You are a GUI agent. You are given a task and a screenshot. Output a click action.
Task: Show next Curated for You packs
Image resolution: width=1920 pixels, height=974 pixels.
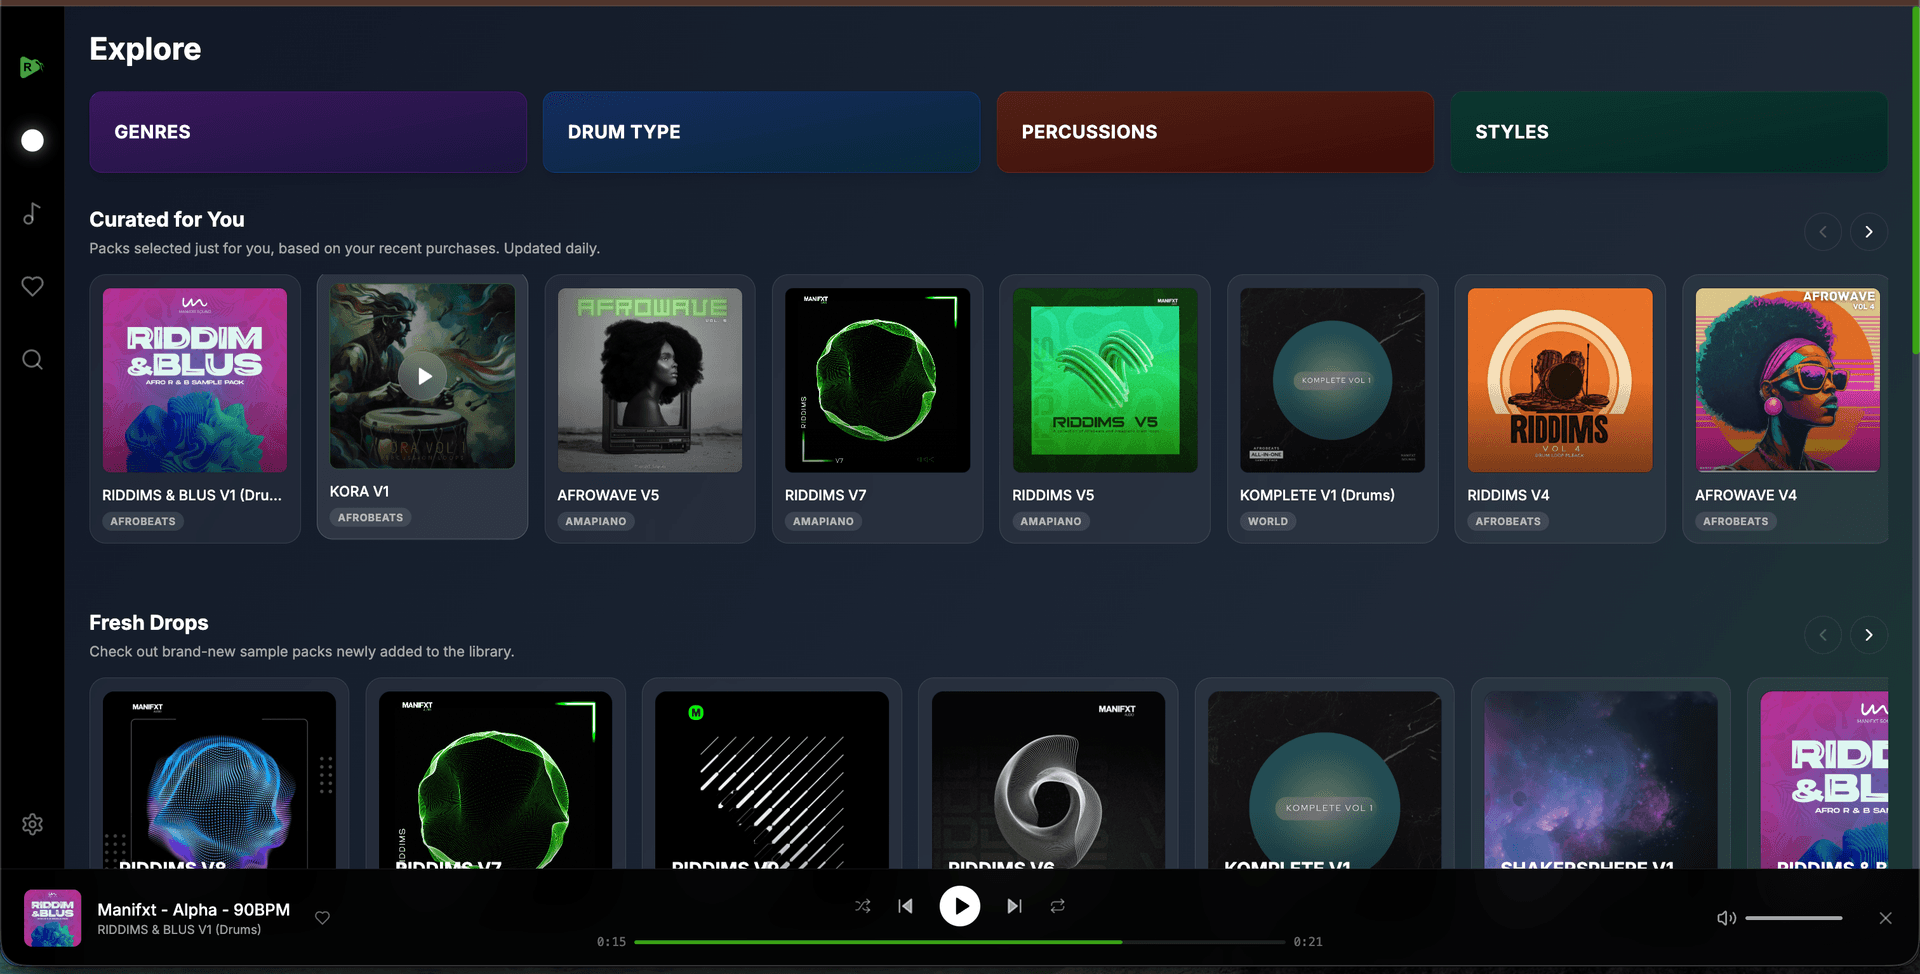click(x=1868, y=232)
